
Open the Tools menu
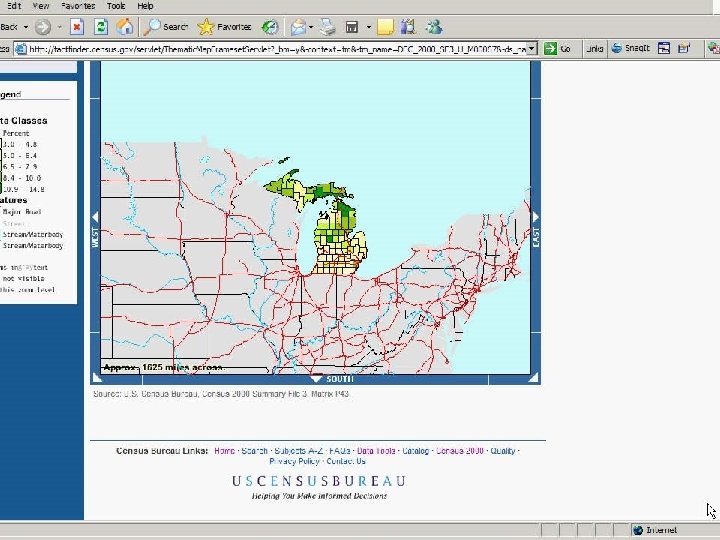[x=116, y=6]
